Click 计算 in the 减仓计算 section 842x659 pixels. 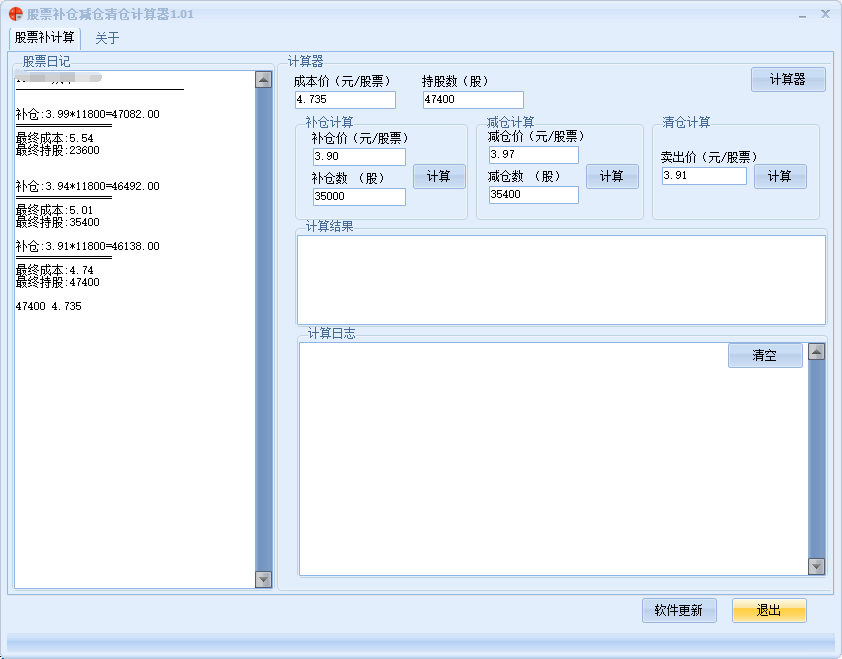pos(612,176)
